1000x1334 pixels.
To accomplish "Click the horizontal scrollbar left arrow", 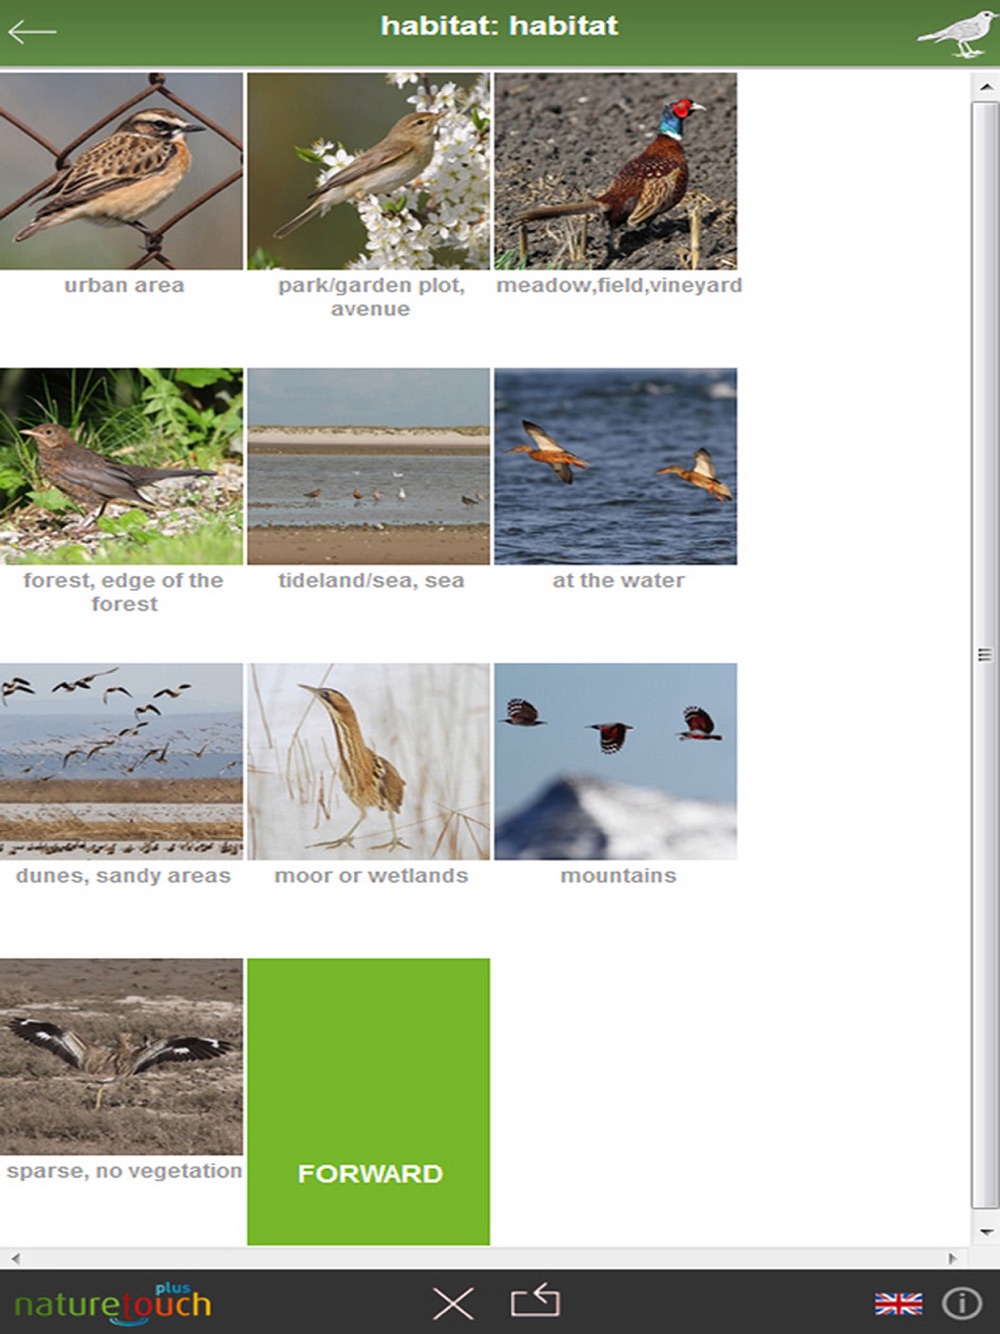I will pyautogui.click(x=14, y=1258).
